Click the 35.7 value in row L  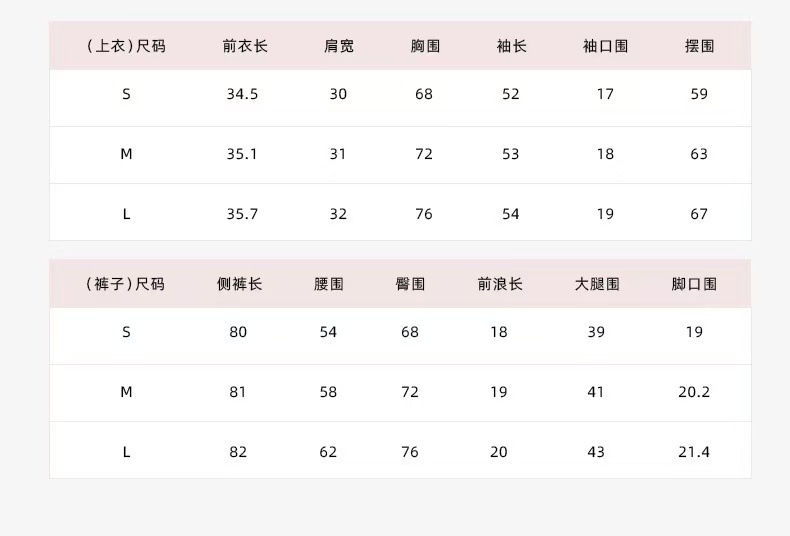point(242,214)
